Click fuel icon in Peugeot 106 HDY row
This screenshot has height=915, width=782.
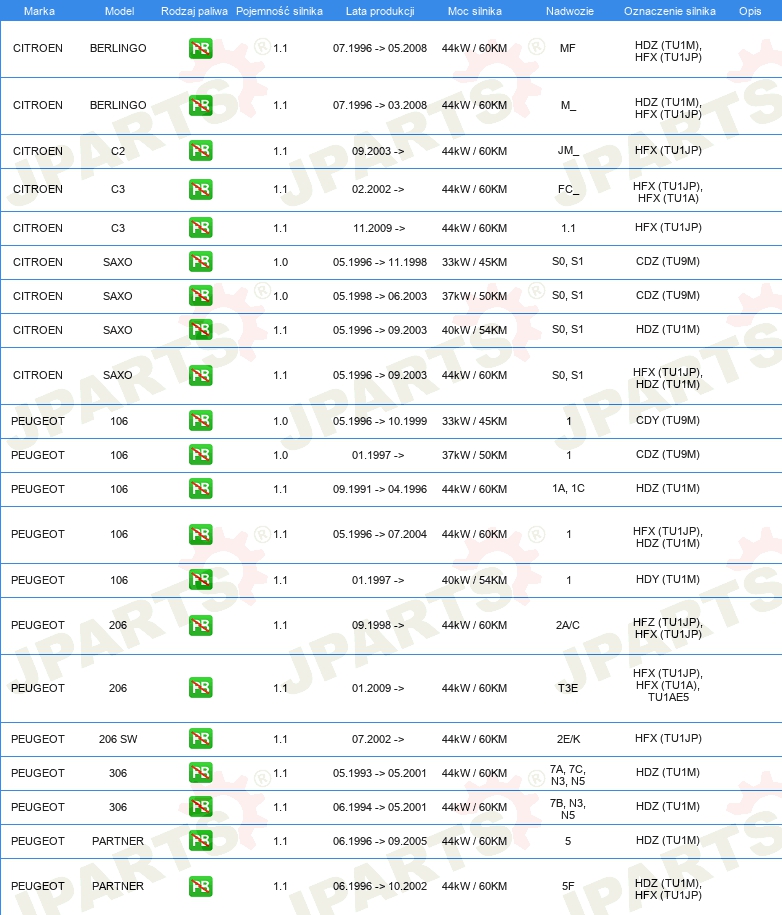coord(200,580)
